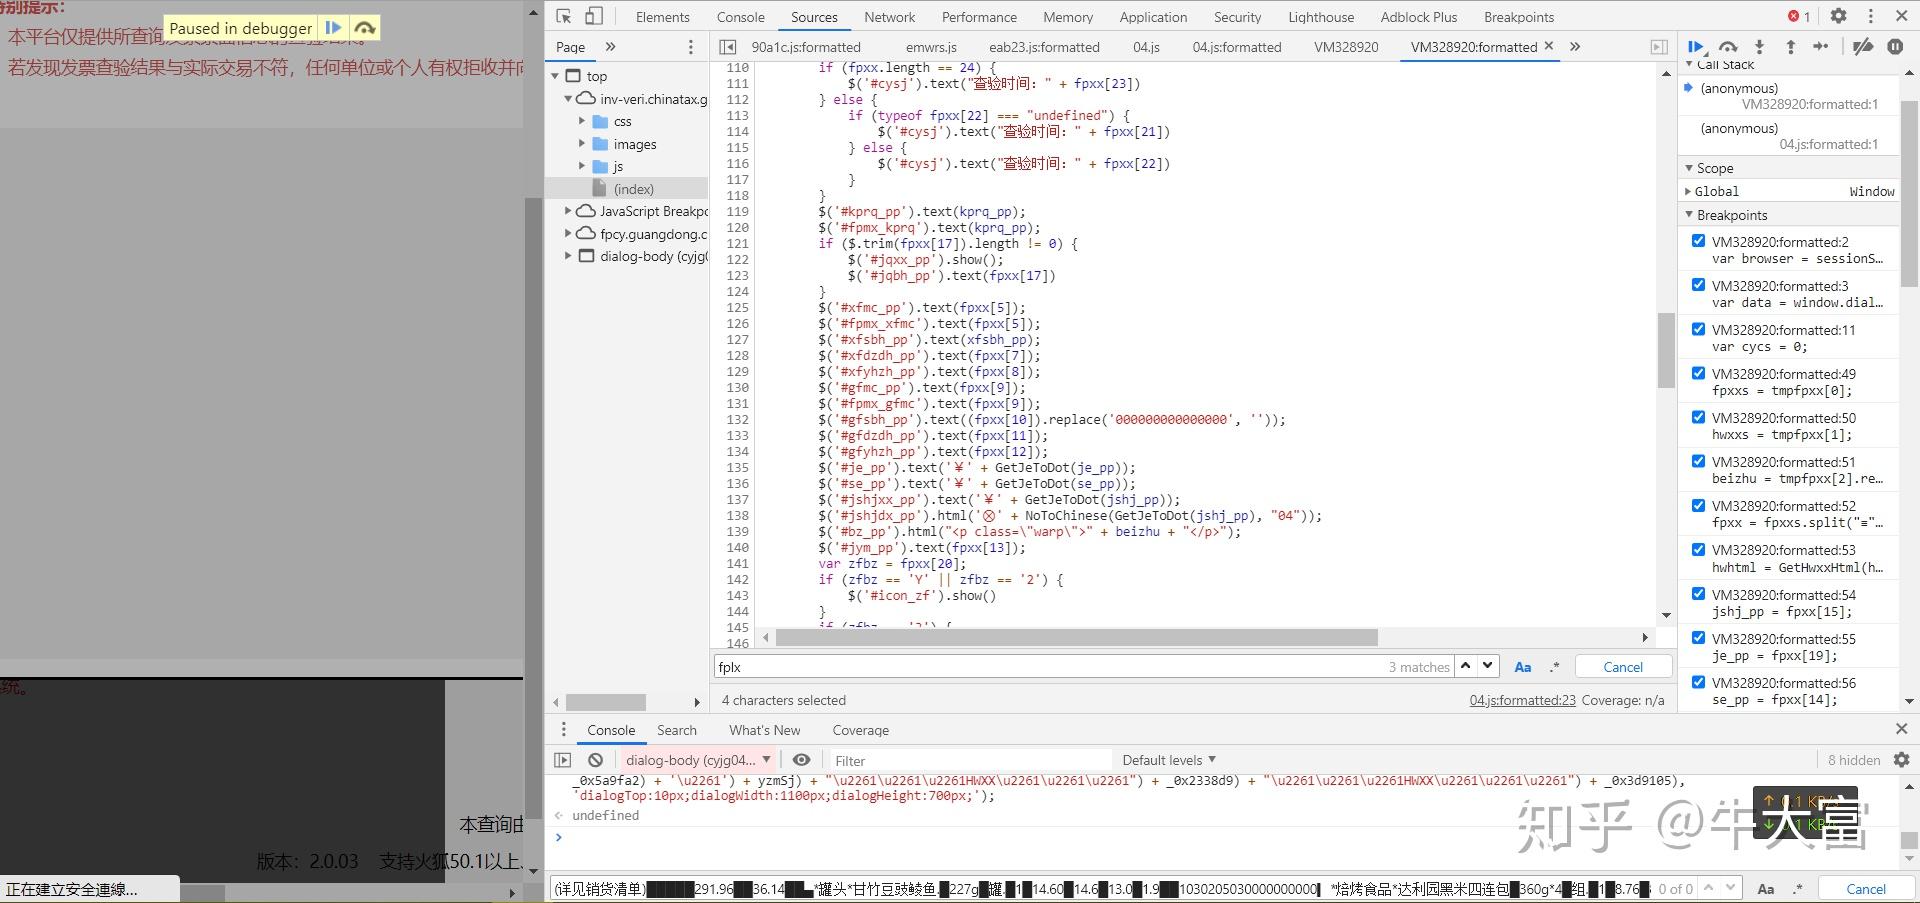Disable breakpoint at VM328920:formatted:49
This screenshot has width=1920, height=903.
pos(1698,373)
